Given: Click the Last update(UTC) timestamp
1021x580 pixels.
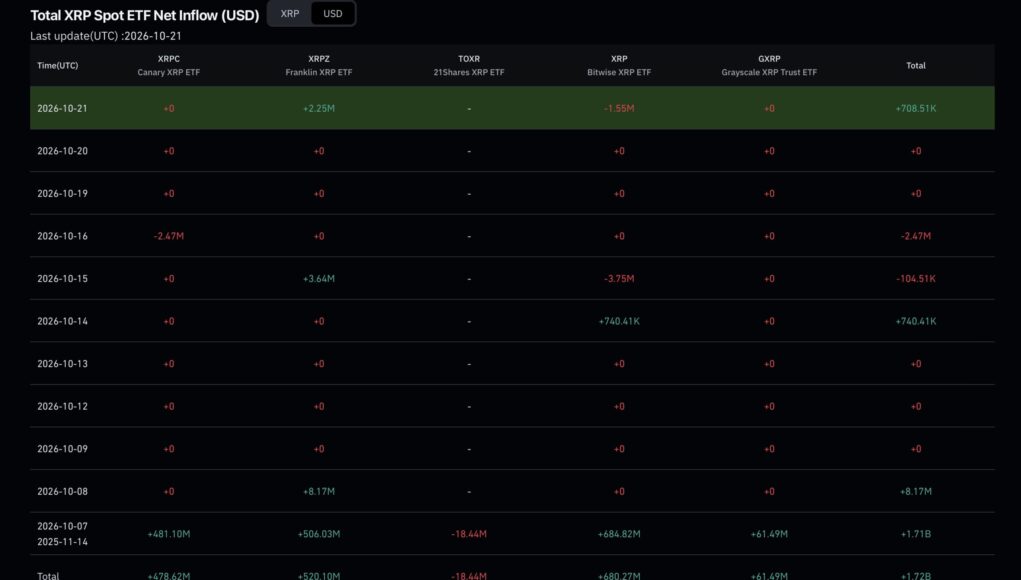Looking at the screenshot, I should 106,36.
